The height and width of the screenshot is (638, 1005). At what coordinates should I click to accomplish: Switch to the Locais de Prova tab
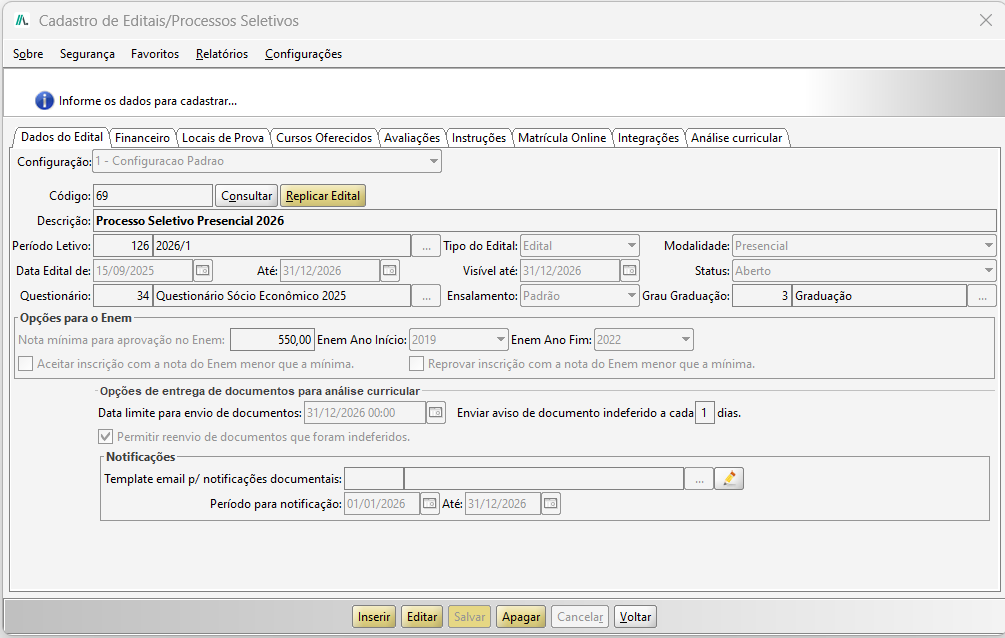223,138
